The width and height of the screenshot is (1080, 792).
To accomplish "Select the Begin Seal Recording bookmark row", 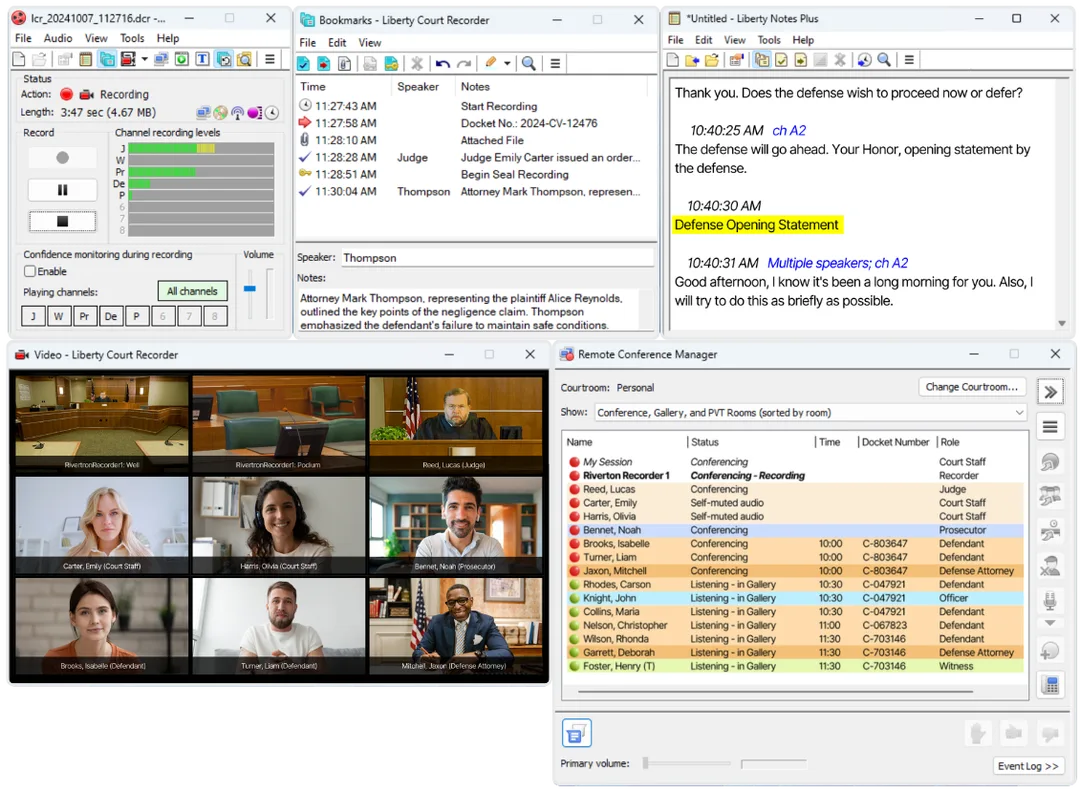I will point(474,174).
